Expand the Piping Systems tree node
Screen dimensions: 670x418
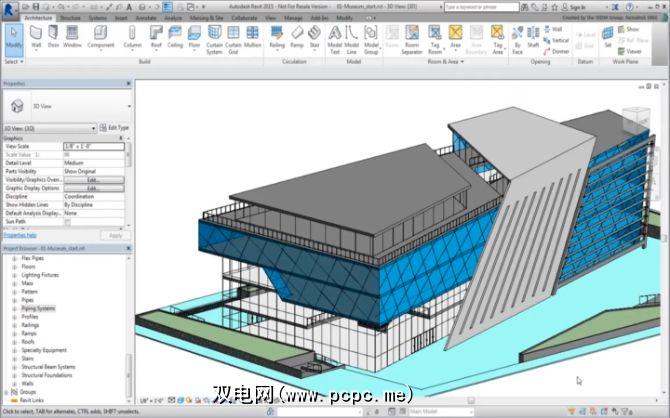[14, 309]
